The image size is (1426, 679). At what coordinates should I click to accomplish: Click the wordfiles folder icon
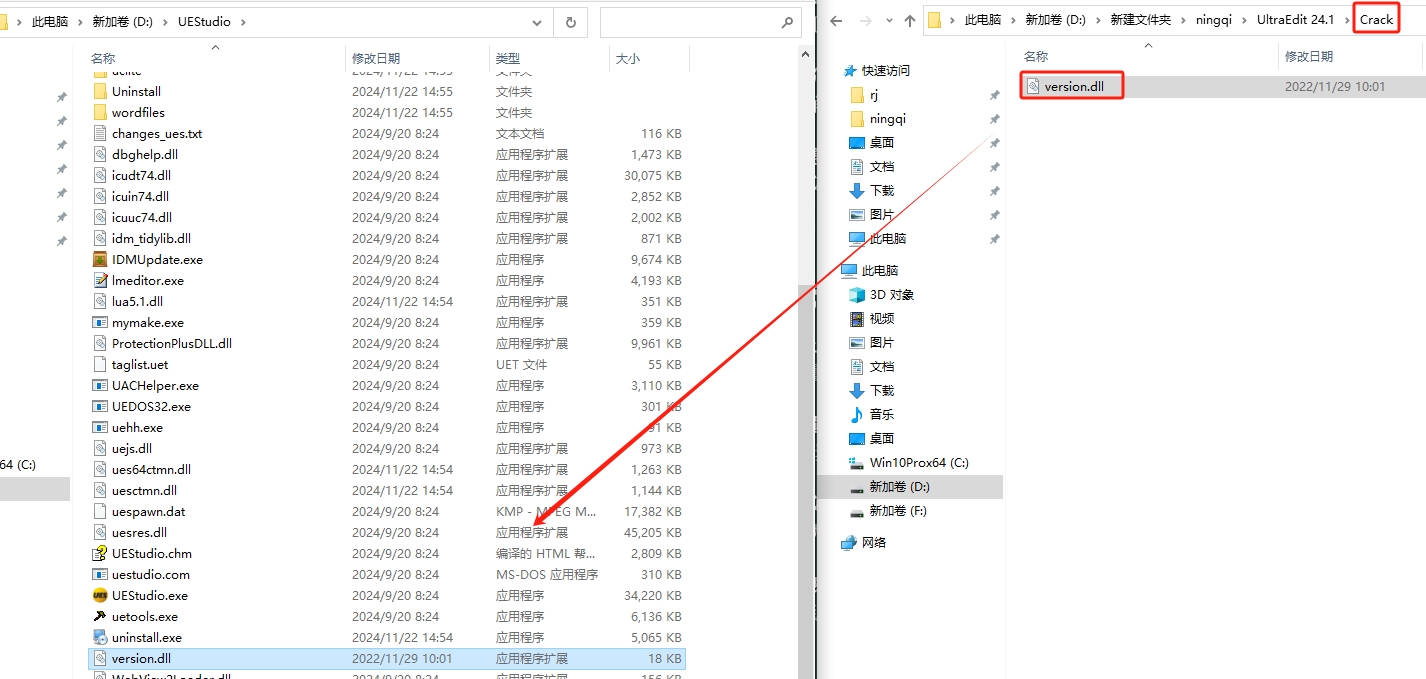[x=99, y=112]
